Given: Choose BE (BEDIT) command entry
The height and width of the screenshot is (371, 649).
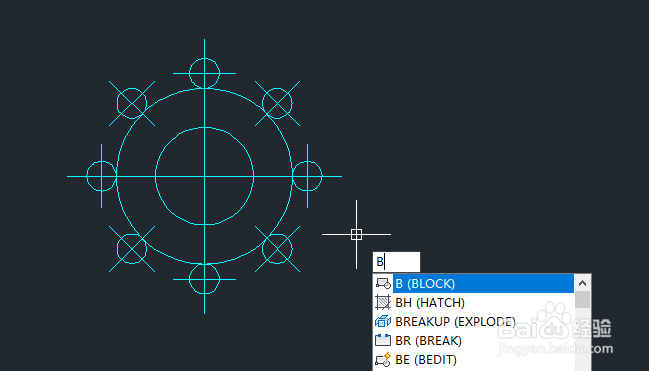Looking at the screenshot, I should pos(474,360).
